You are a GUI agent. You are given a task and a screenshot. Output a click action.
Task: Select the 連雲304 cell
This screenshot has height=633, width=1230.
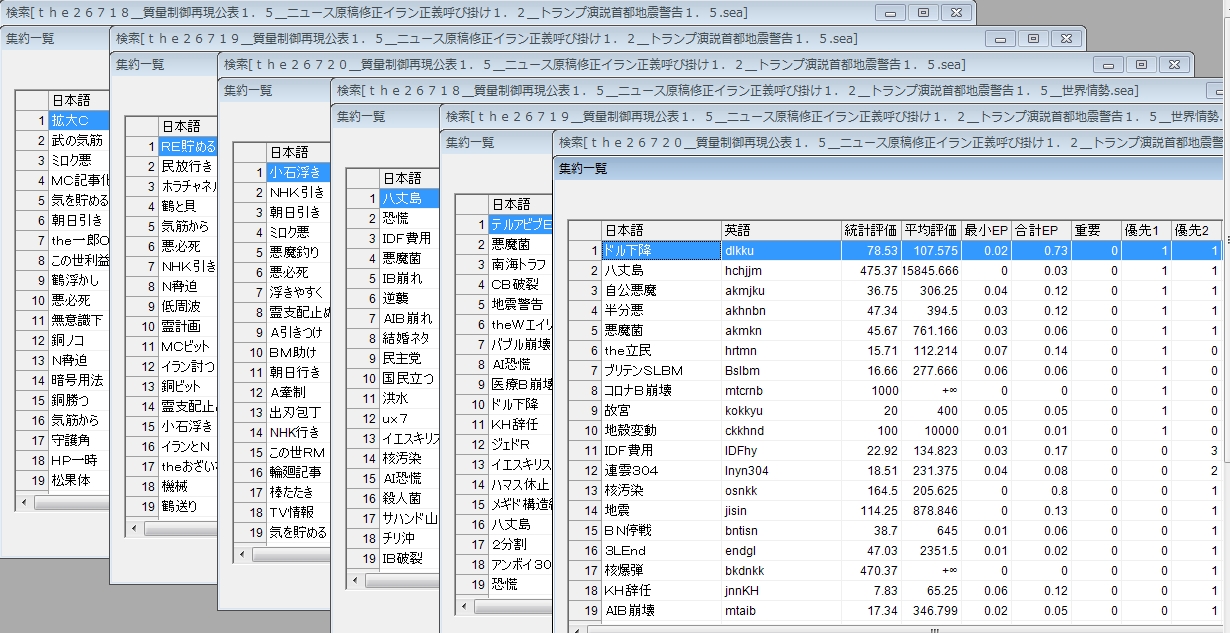(x=660, y=470)
